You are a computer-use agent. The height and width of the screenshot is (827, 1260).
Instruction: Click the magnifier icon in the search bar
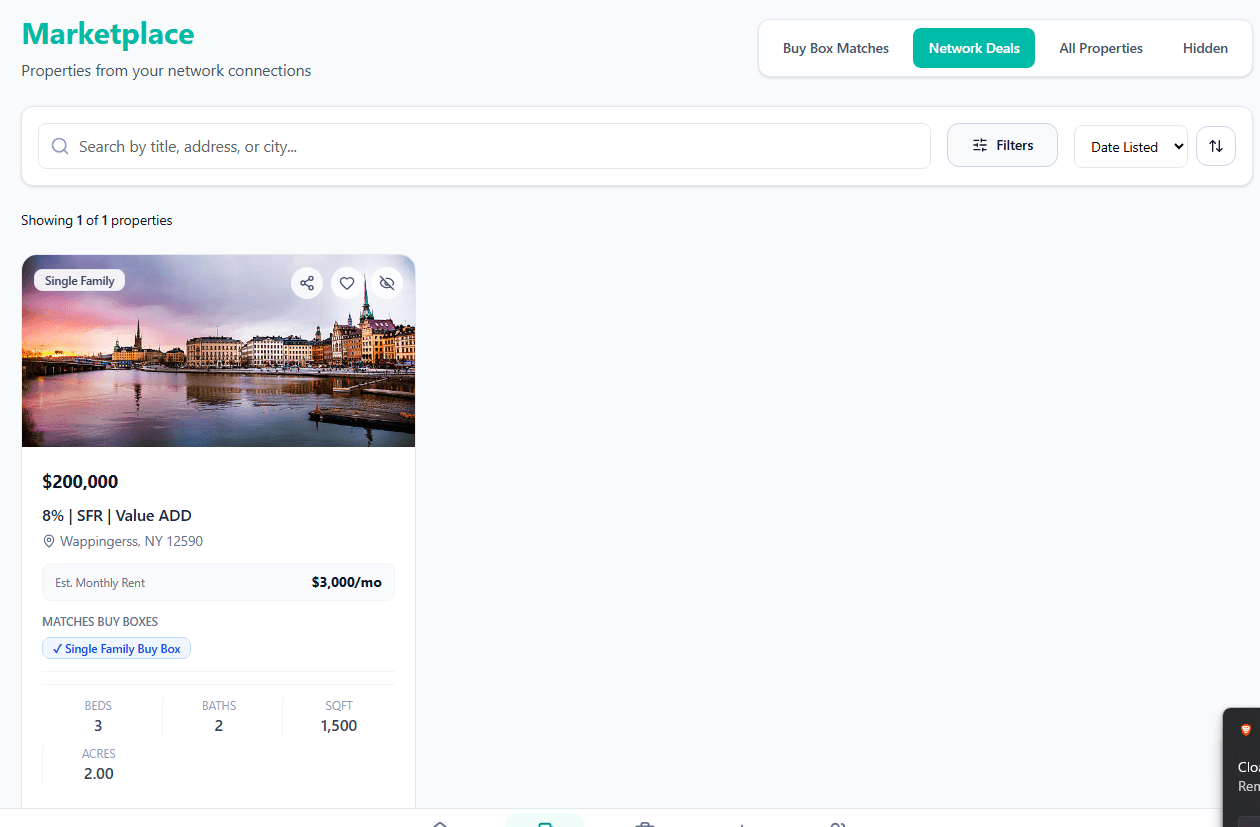pos(60,146)
